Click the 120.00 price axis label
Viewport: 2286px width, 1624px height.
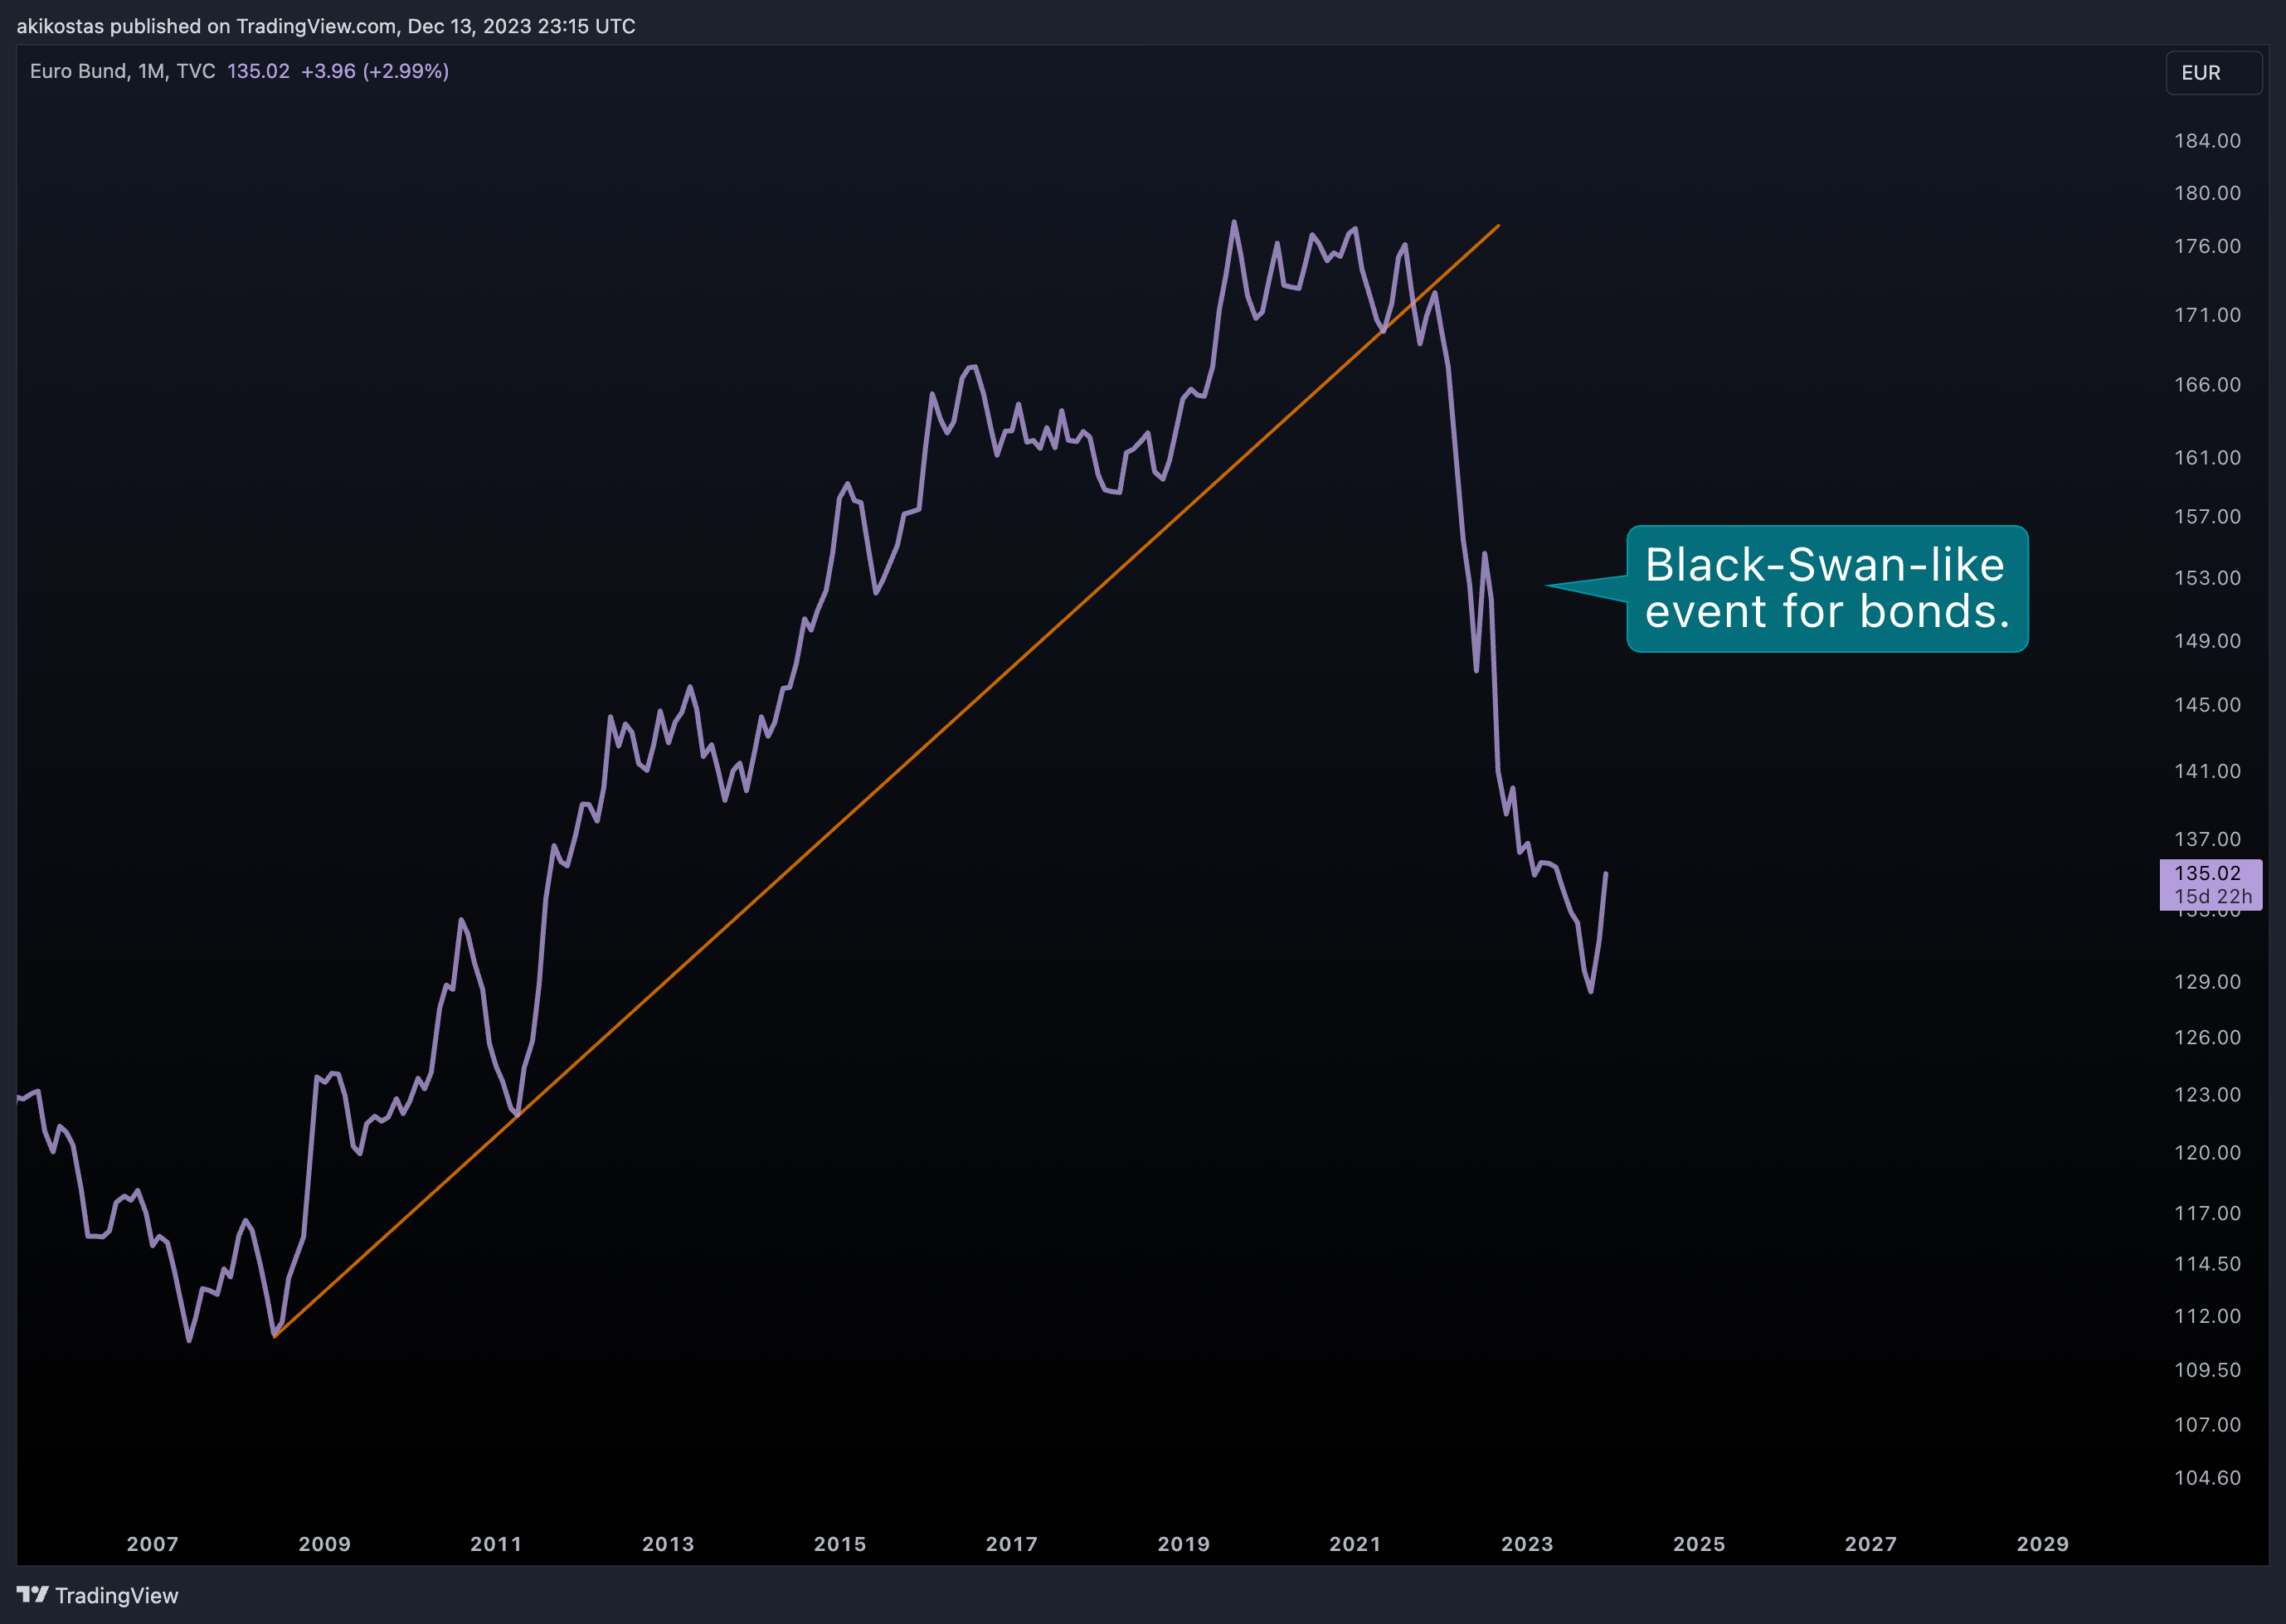[2207, 1153]
